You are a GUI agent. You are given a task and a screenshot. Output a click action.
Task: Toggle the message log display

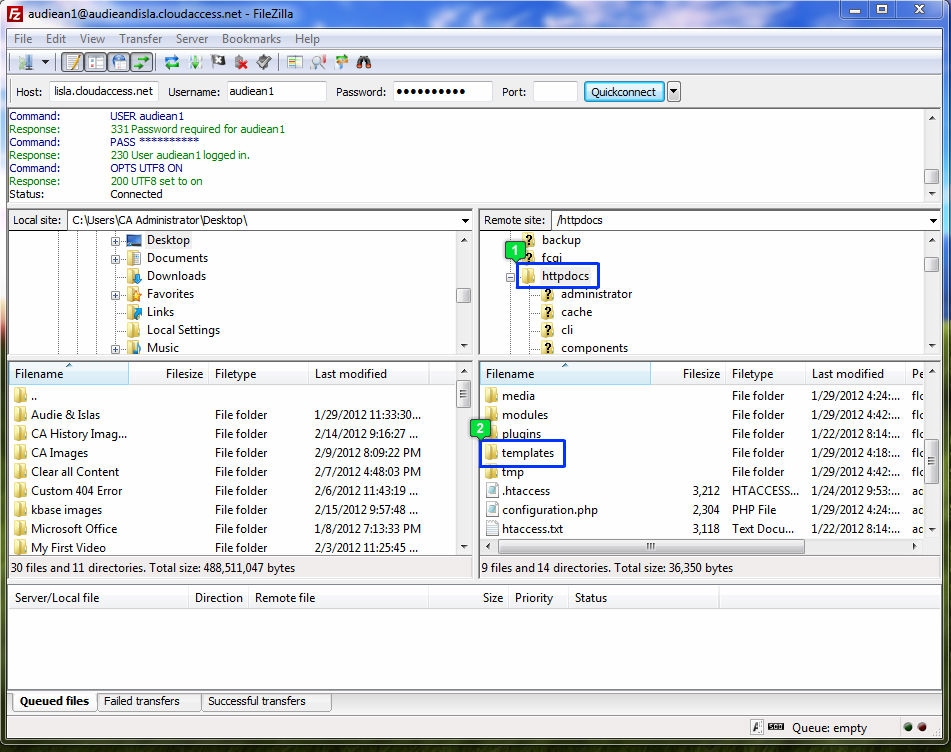coord(74,62)
